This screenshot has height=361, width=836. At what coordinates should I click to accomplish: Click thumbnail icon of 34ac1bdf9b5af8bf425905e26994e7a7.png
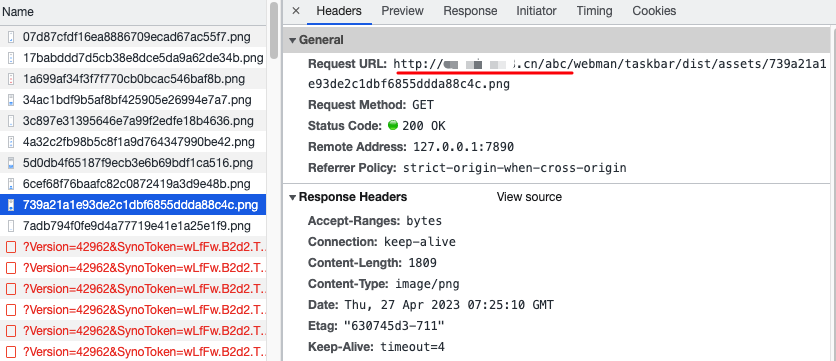11,100
